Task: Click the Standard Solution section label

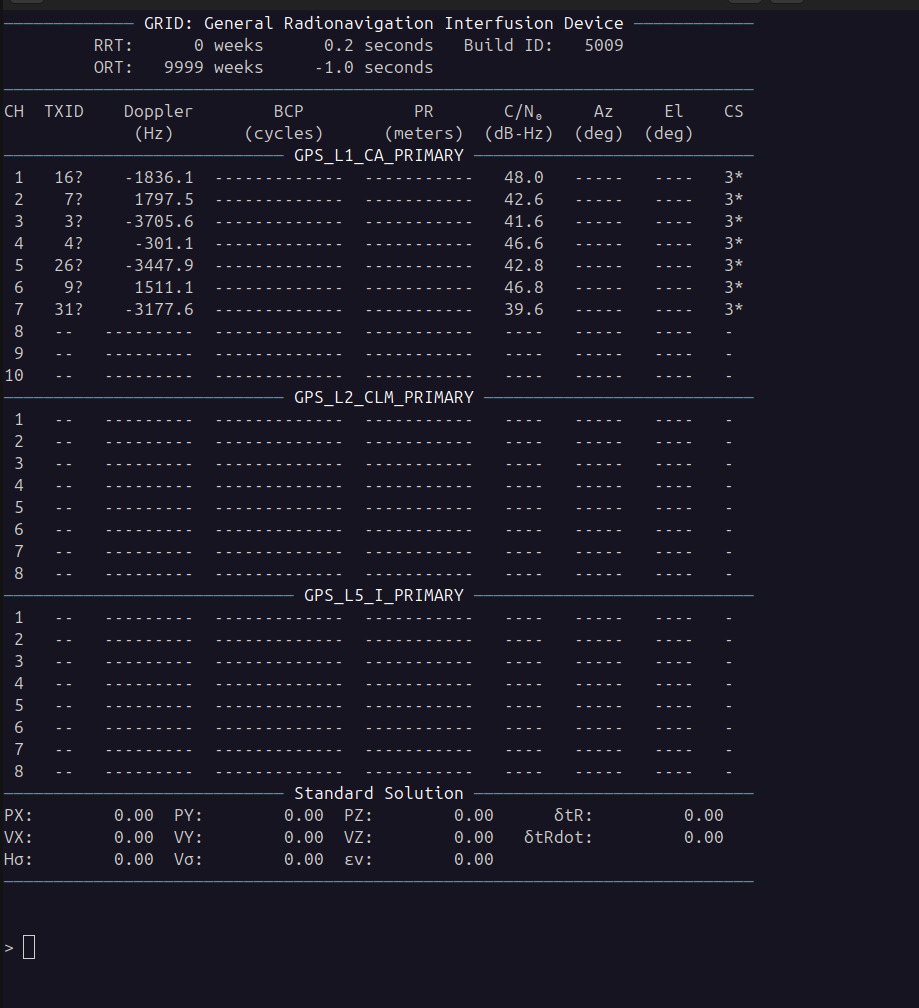Action: point(379,793)
